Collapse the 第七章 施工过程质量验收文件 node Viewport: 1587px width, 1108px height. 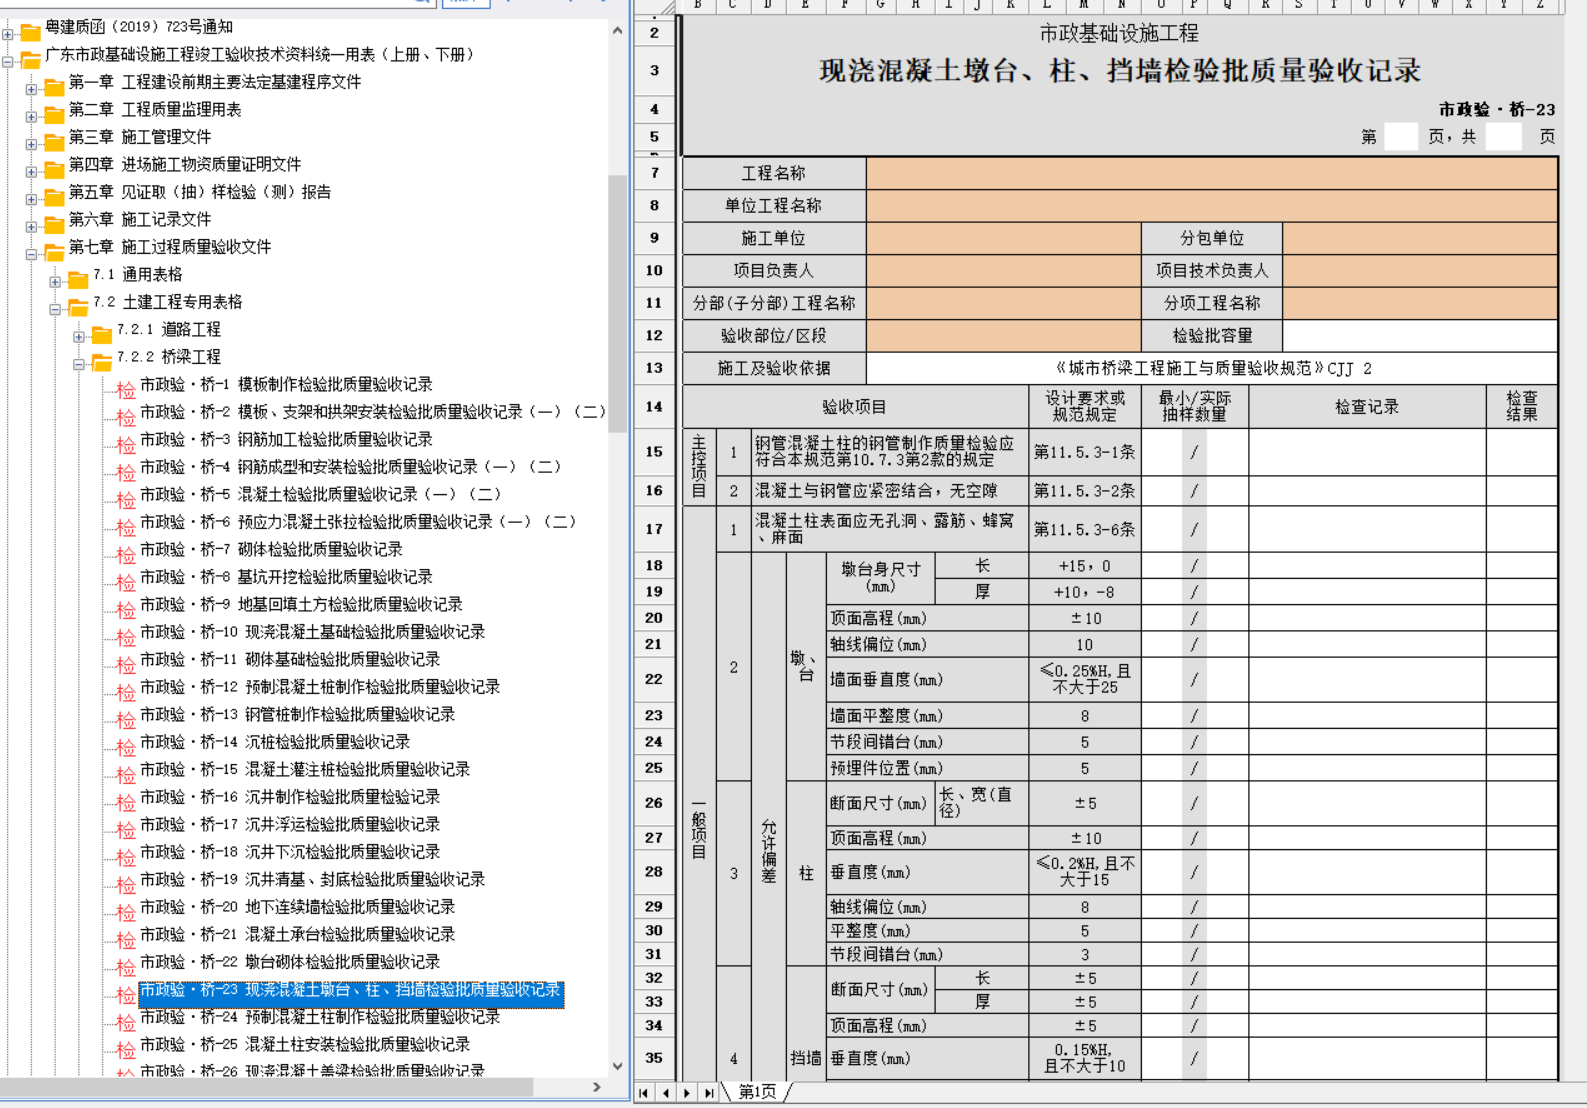pos(31,254)
